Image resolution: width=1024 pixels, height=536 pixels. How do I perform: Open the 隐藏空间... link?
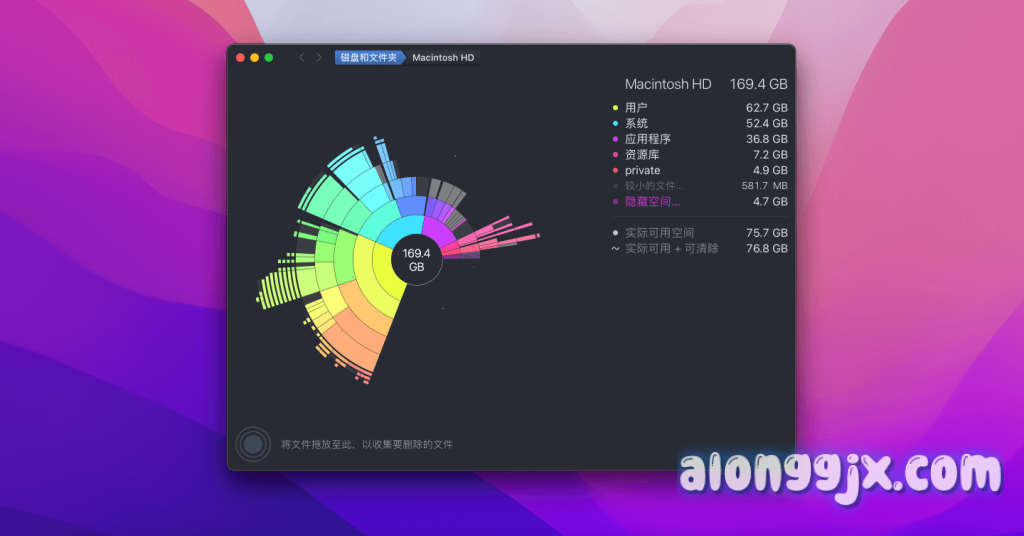[652, 202]
